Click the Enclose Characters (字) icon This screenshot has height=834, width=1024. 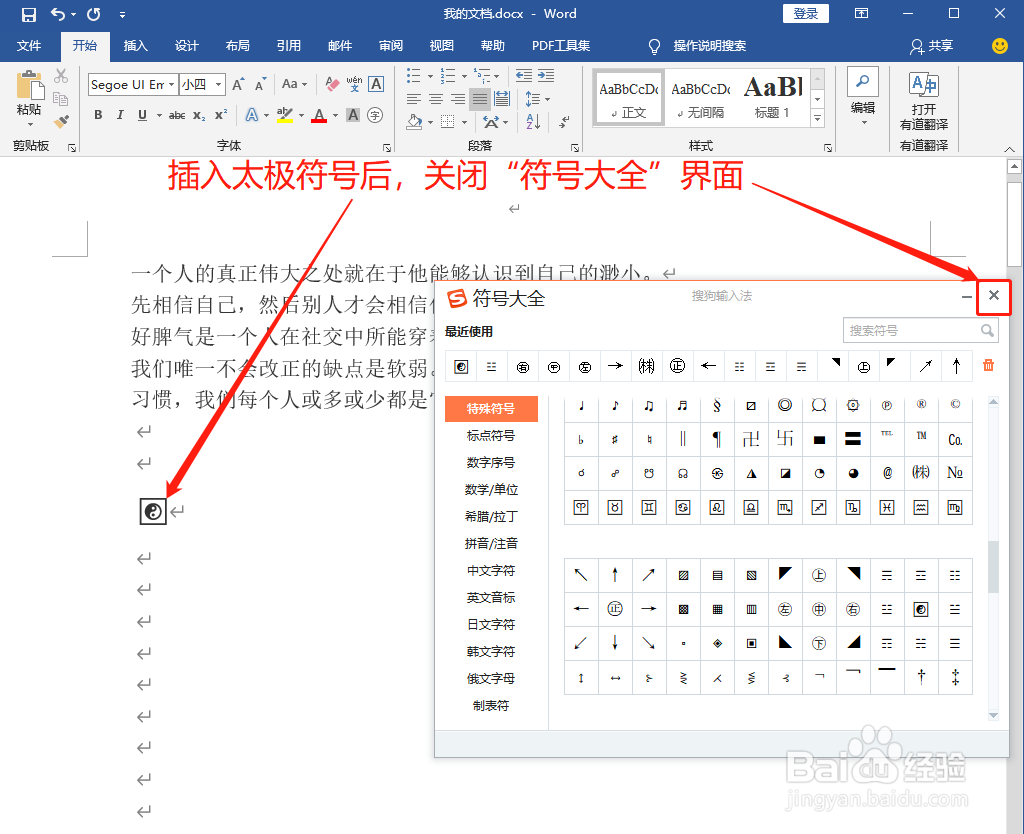coord(375,116)
